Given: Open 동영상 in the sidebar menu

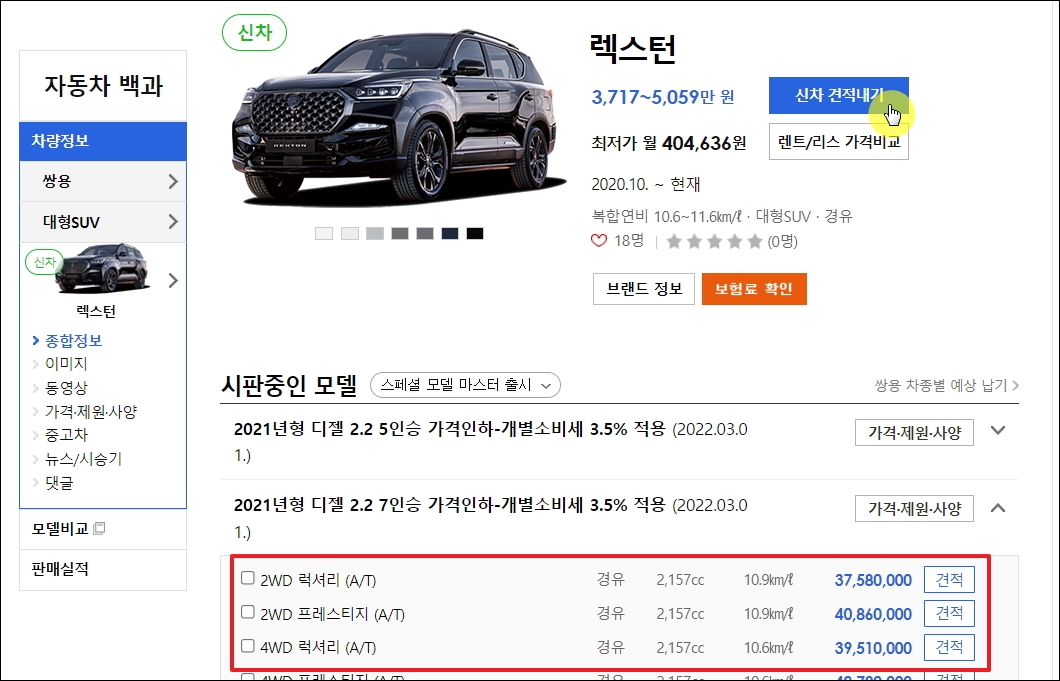Looking at the screenshot, I should pyautogui.click(x=66, y=388).
